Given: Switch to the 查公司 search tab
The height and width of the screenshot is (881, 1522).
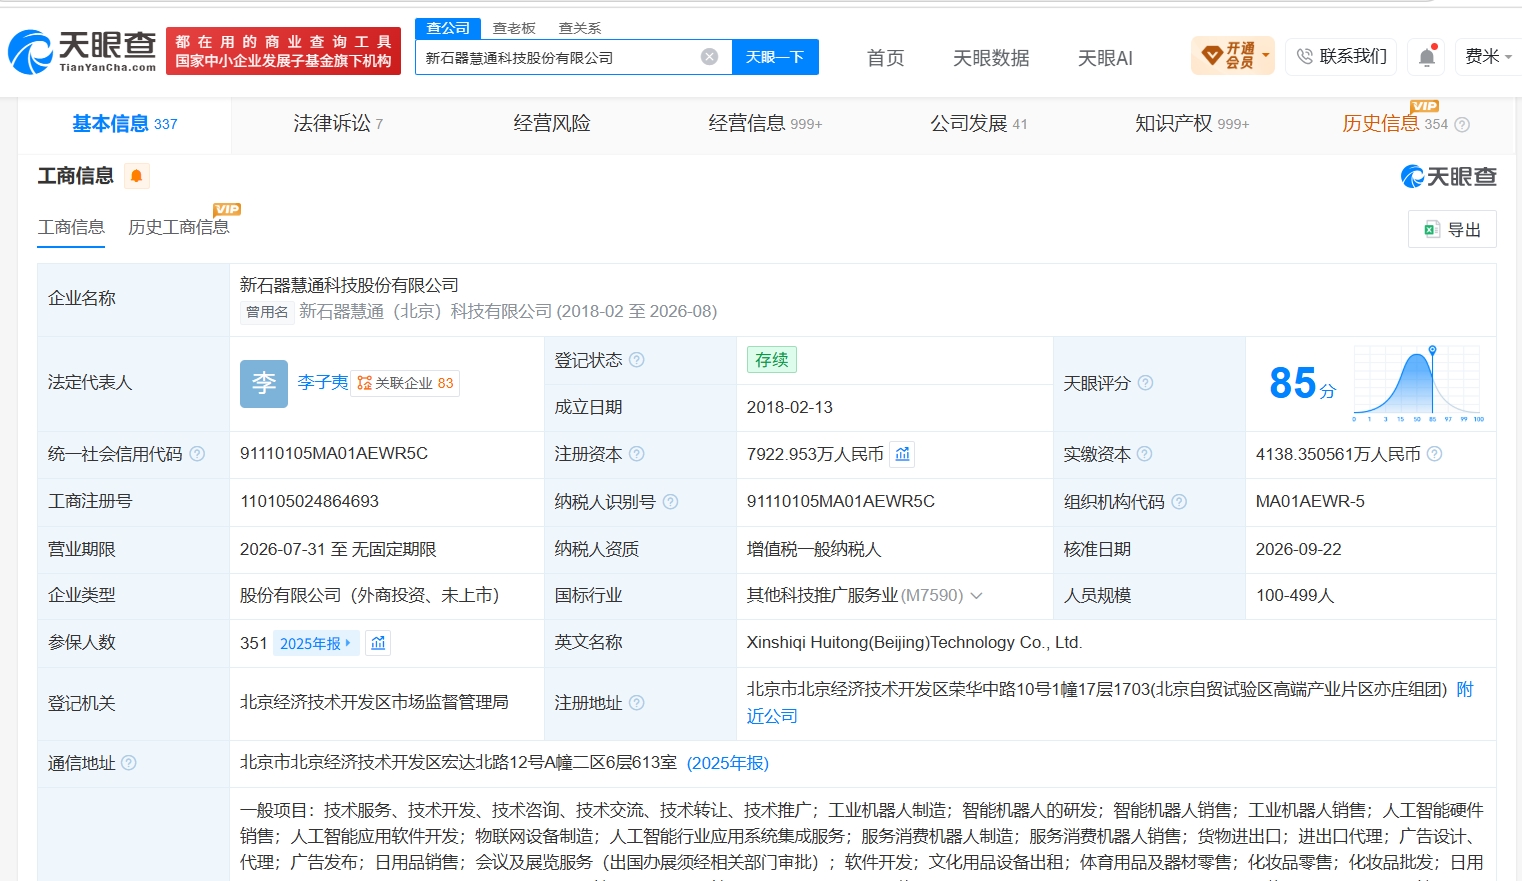Looking at the screenshot, I should coord(448,28).
